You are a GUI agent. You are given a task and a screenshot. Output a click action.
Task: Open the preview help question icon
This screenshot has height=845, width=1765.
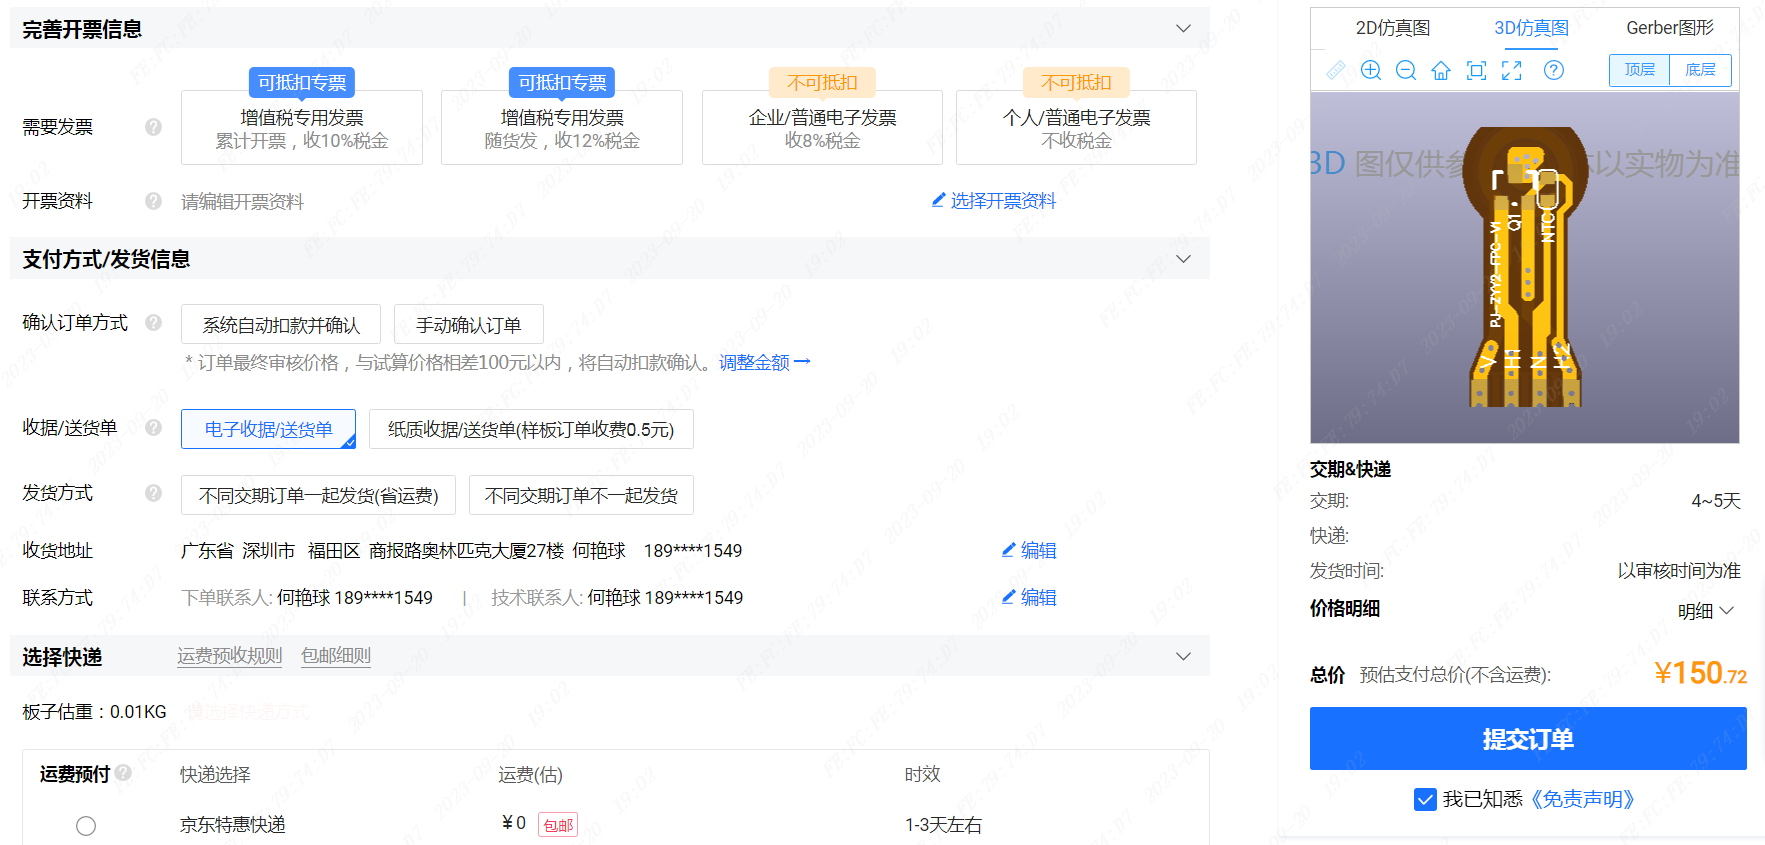[x=1553, y=70]
